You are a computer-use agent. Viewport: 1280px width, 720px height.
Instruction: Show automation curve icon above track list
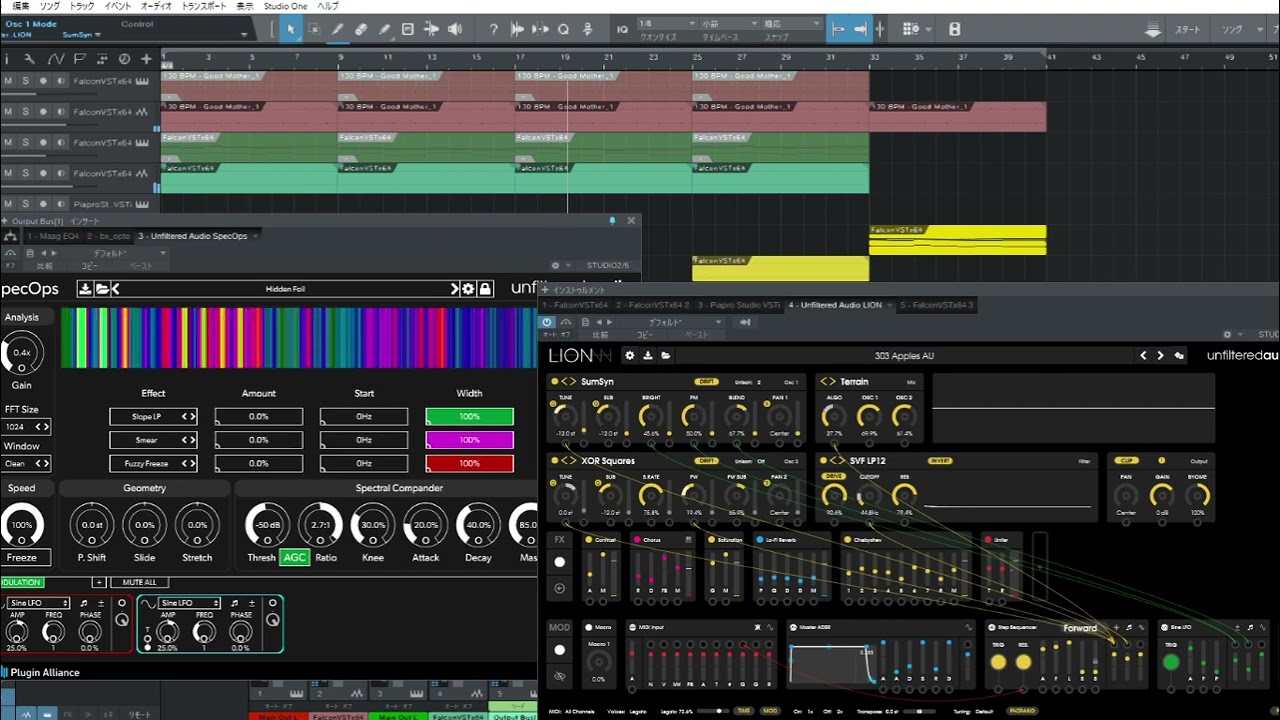(58, 59)
